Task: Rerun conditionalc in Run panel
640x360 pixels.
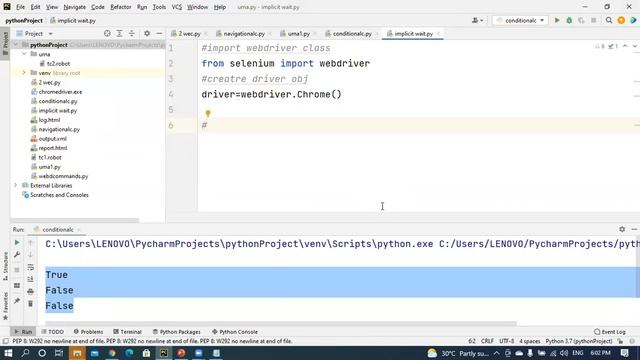Action: [17, 242]
